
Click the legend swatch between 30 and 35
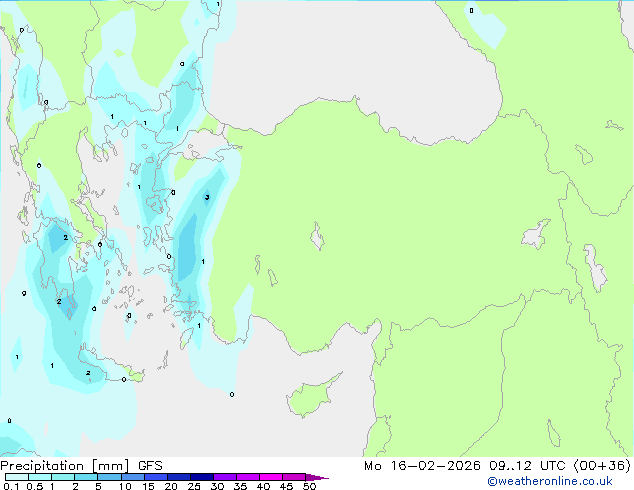click(x=225, y=477)
